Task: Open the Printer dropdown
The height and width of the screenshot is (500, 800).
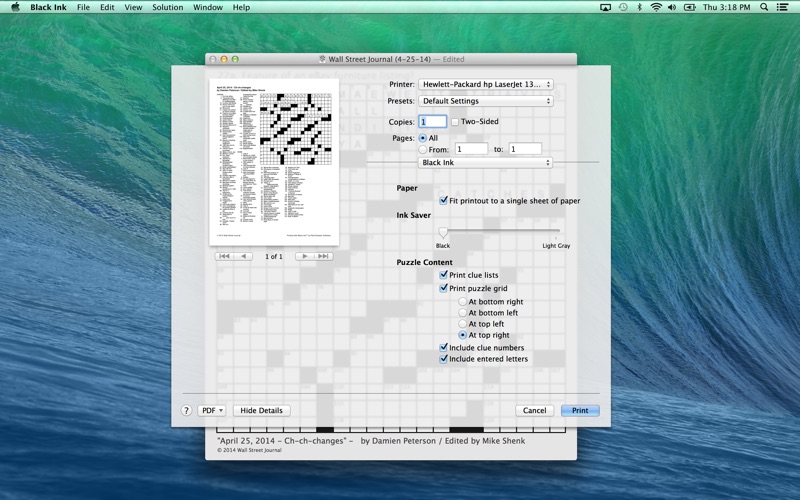Action: pyautogui.click(x=485, y=85)
